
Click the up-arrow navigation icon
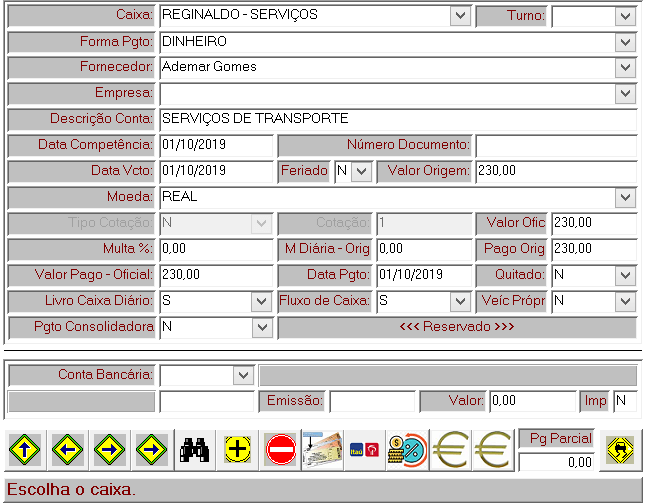pyautogui.click(x=25, y=450)
